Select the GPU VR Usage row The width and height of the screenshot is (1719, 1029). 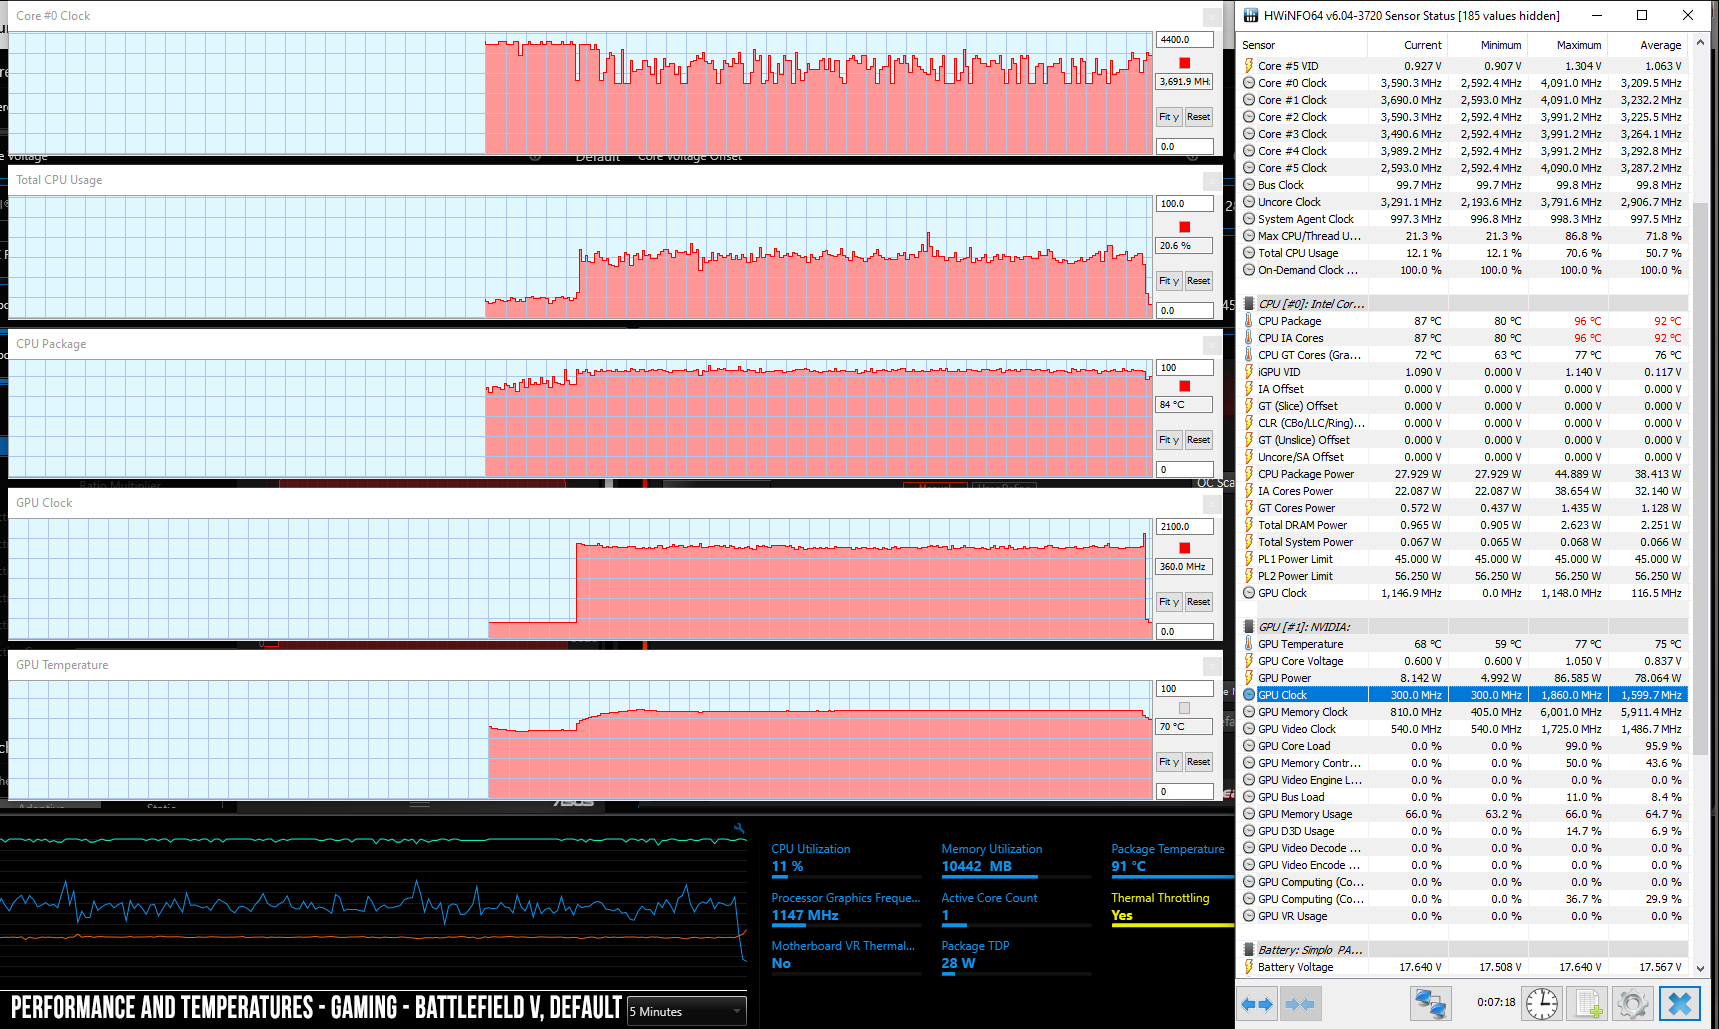point(1464,916)
